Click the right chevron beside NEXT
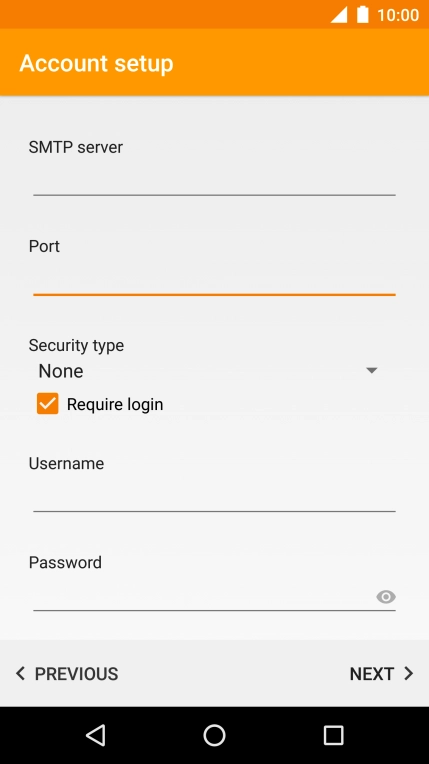 [409, 673]
